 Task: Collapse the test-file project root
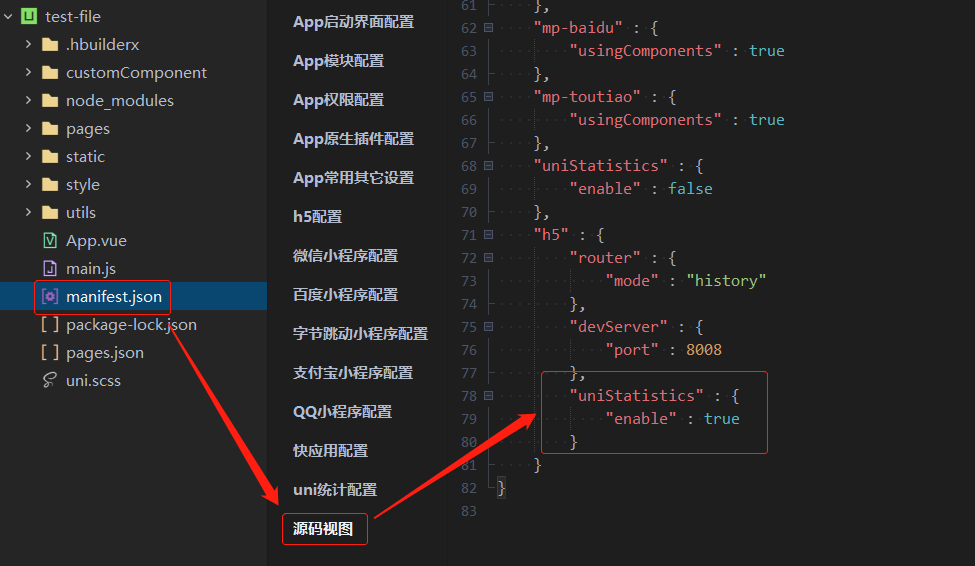(x=8, y=17)
